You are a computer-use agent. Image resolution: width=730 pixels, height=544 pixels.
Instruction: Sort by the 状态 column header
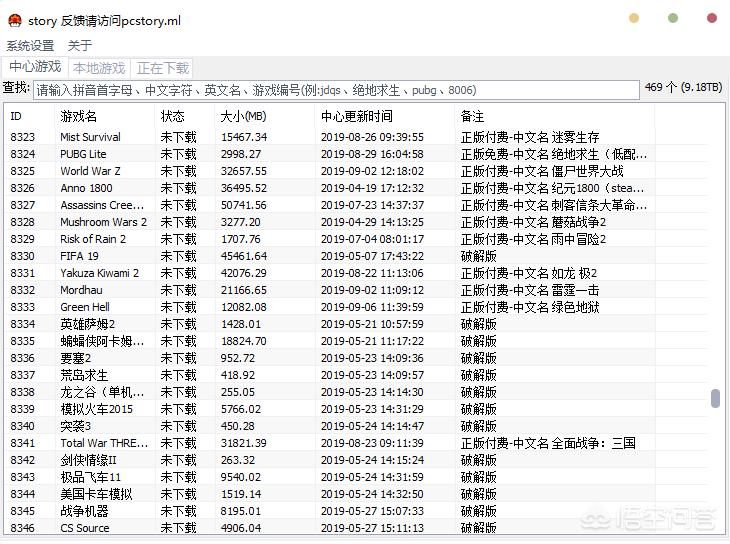tap(185, 116)
